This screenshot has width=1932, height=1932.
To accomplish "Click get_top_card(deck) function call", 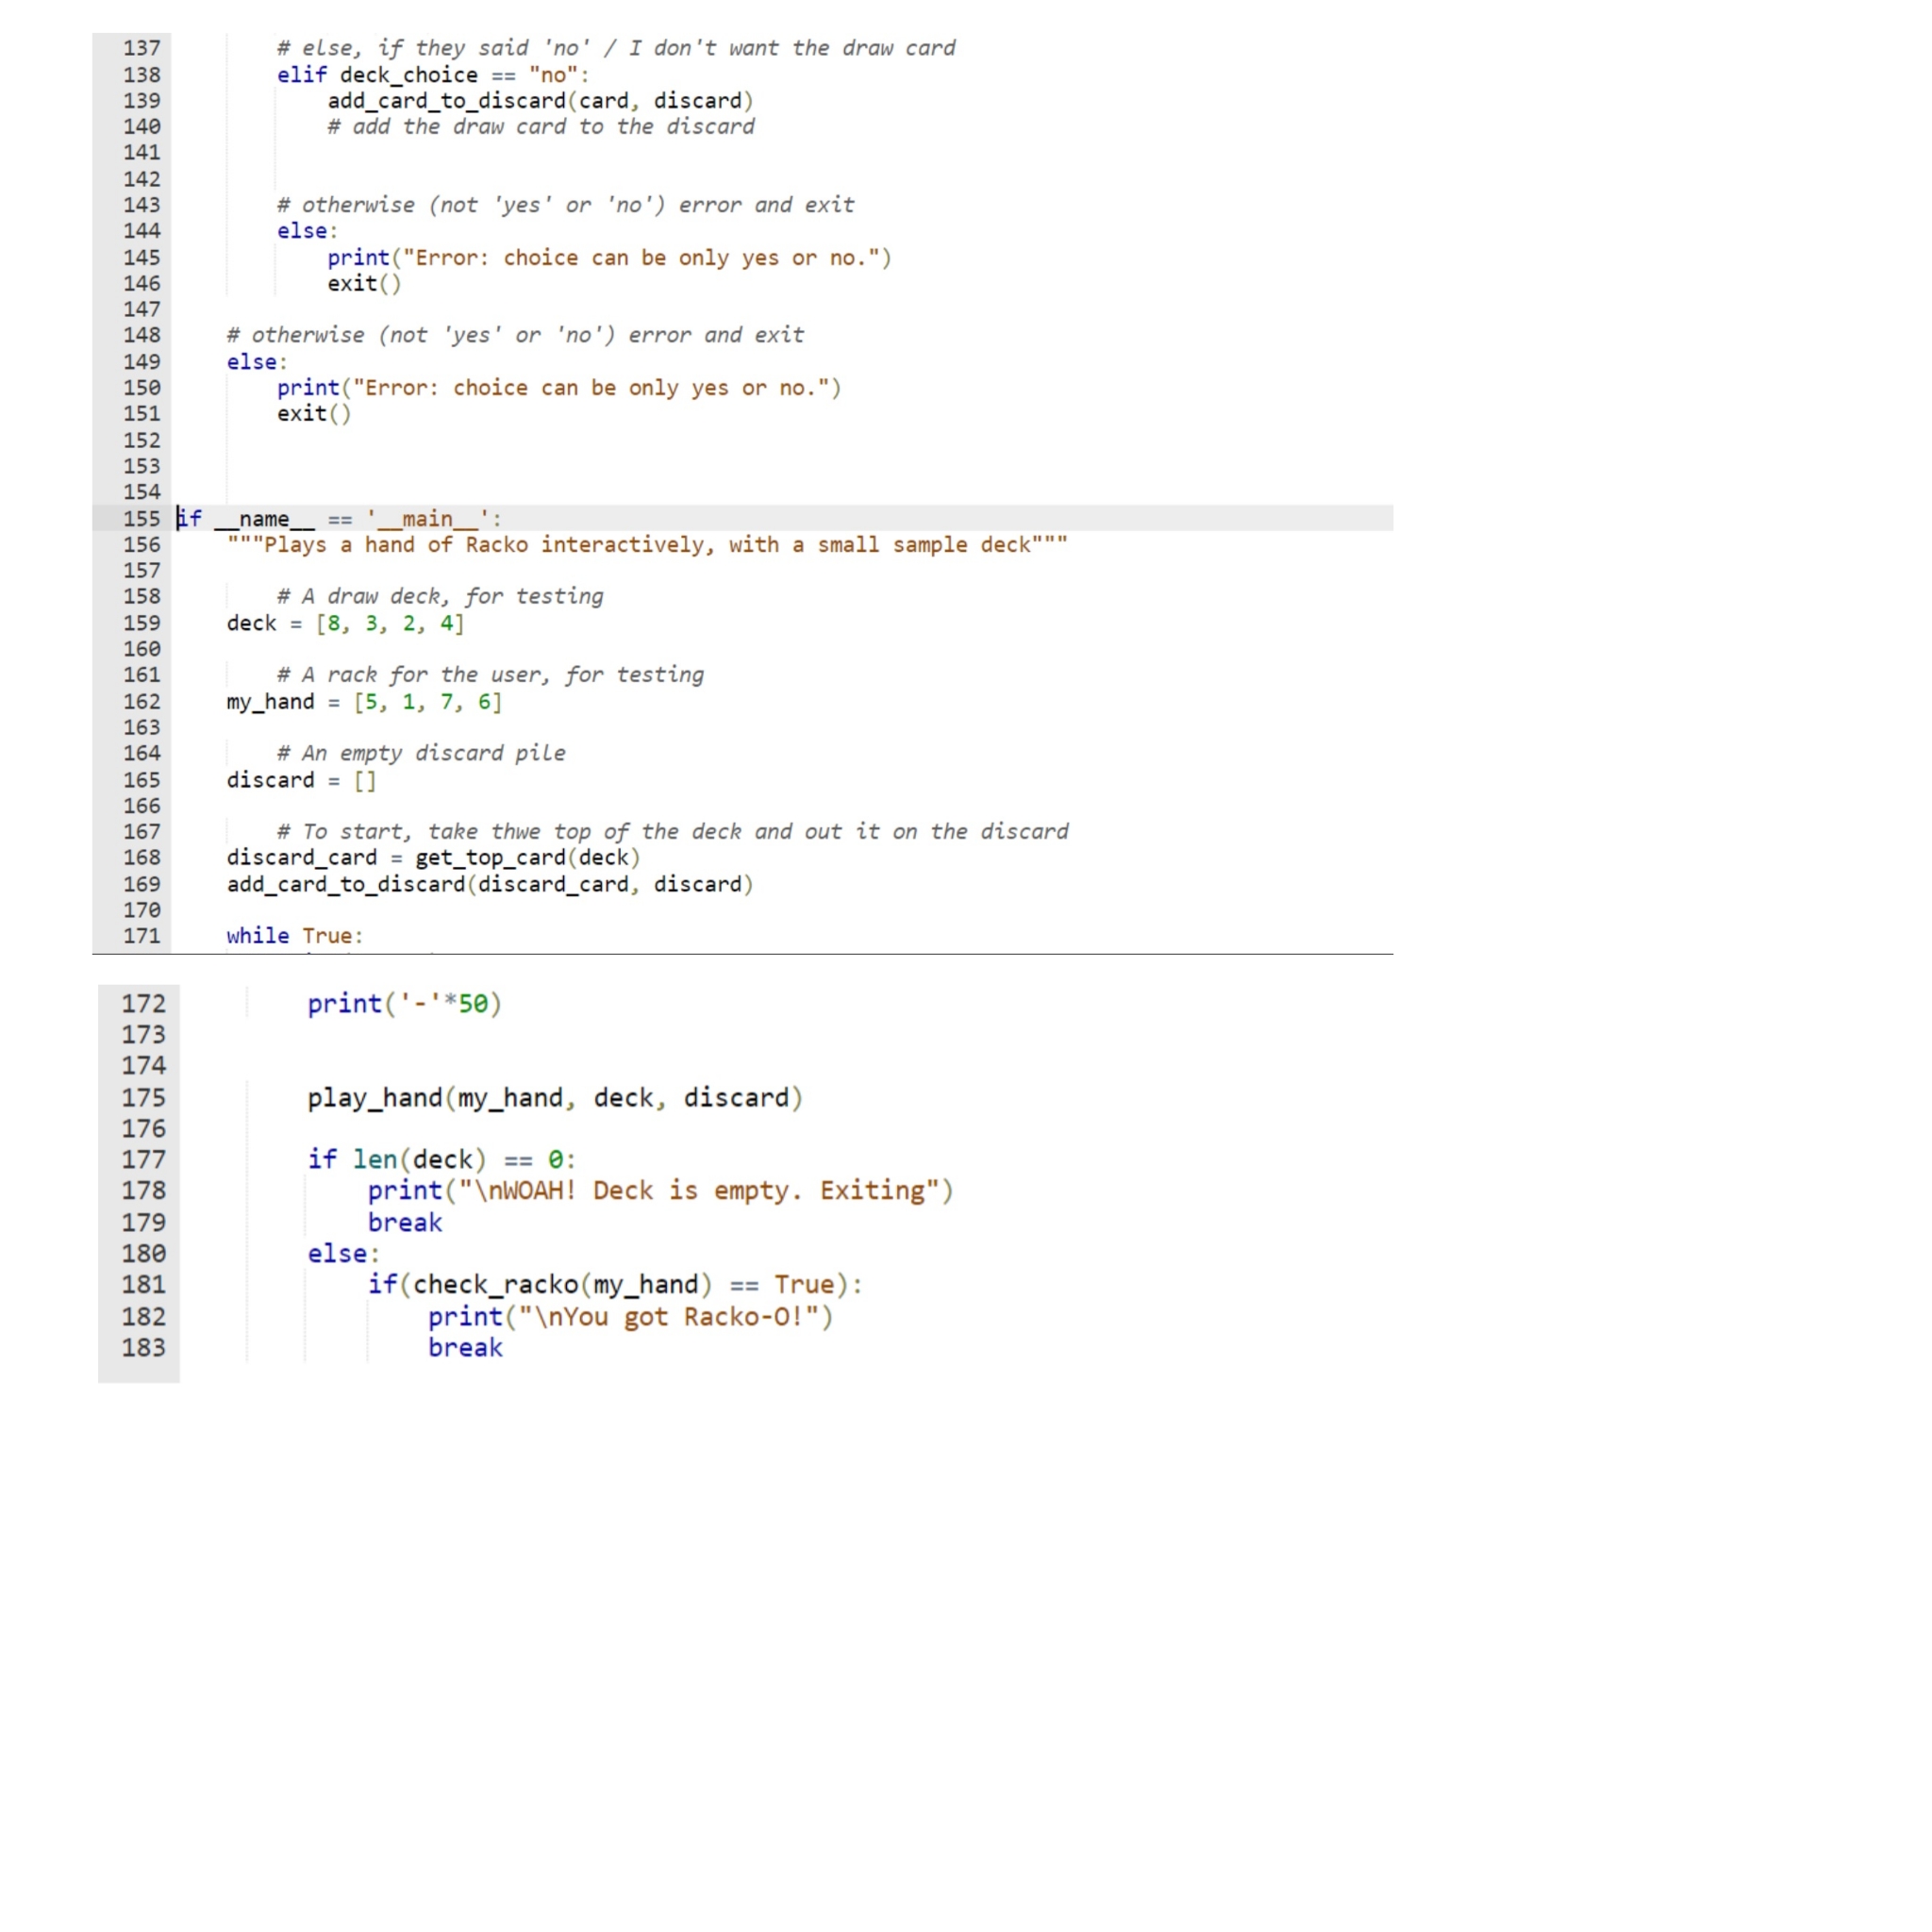I will tap(527, 857).
